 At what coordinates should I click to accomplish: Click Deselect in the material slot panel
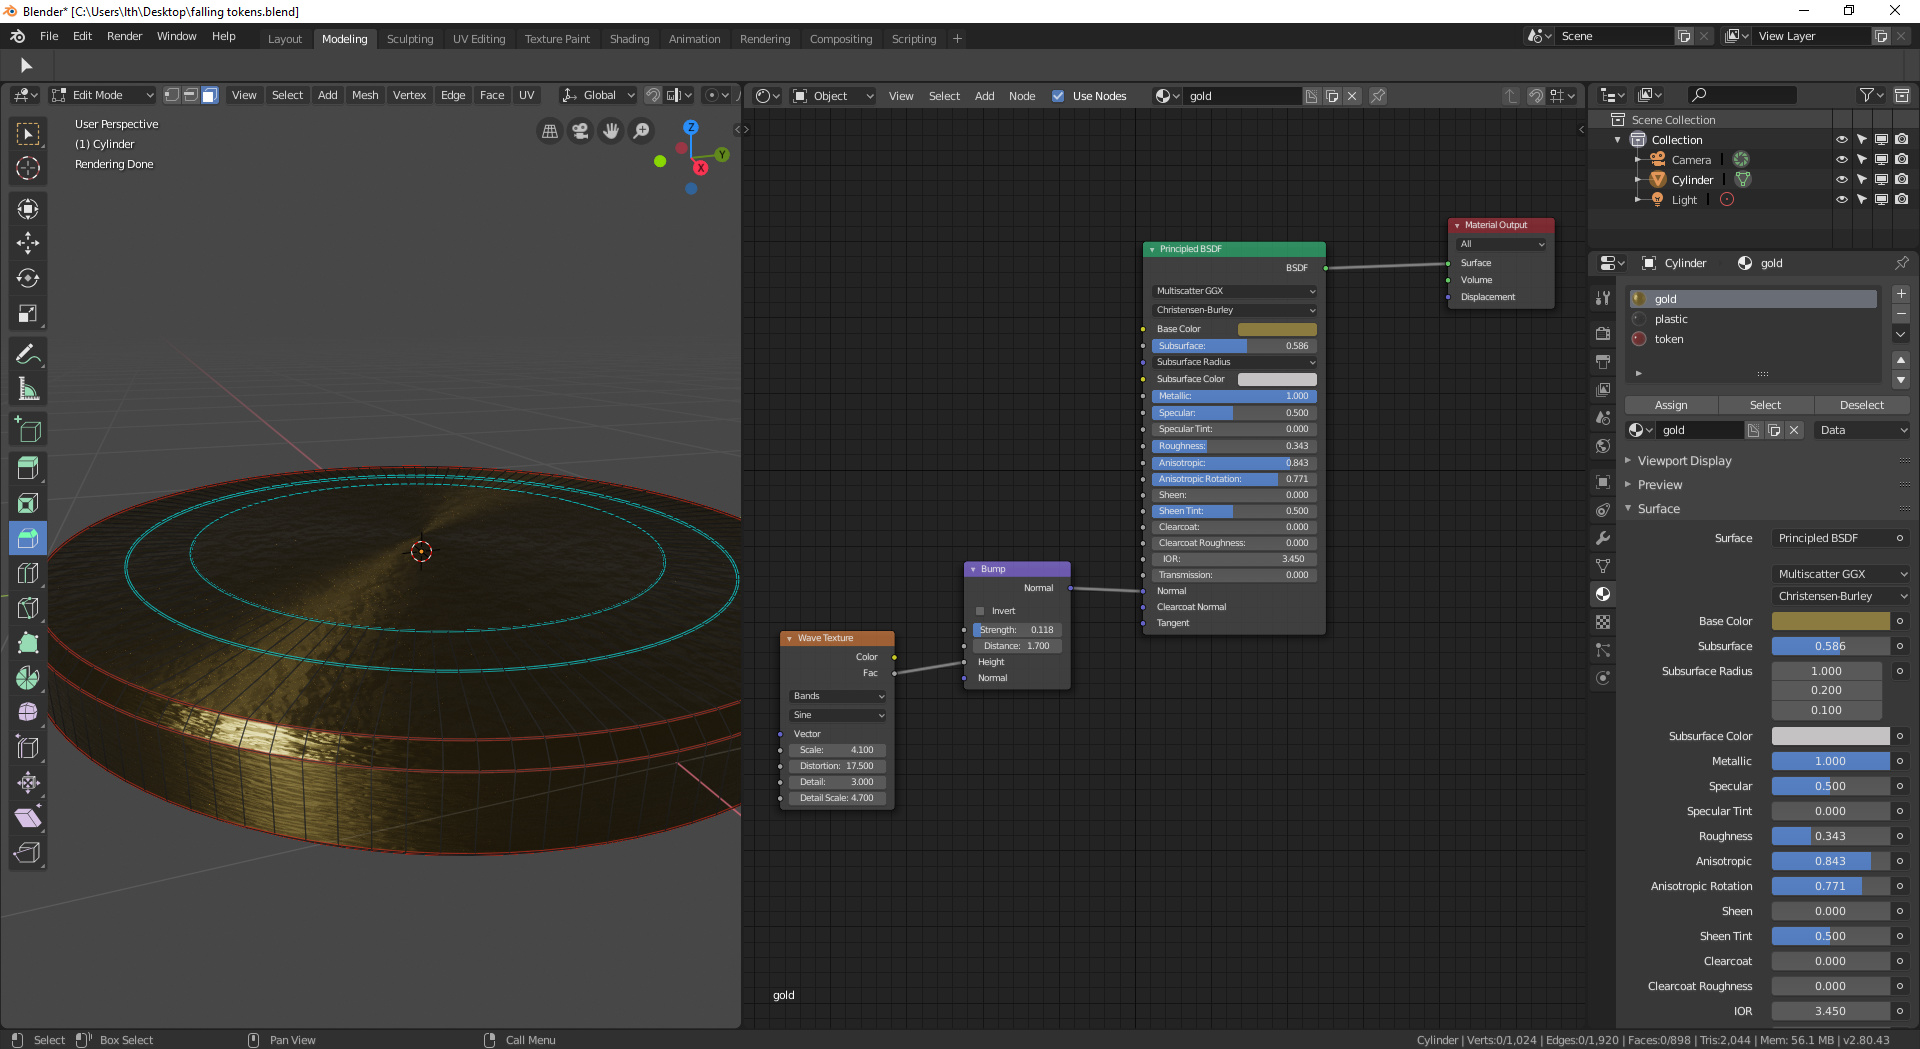pos(1861,405)
